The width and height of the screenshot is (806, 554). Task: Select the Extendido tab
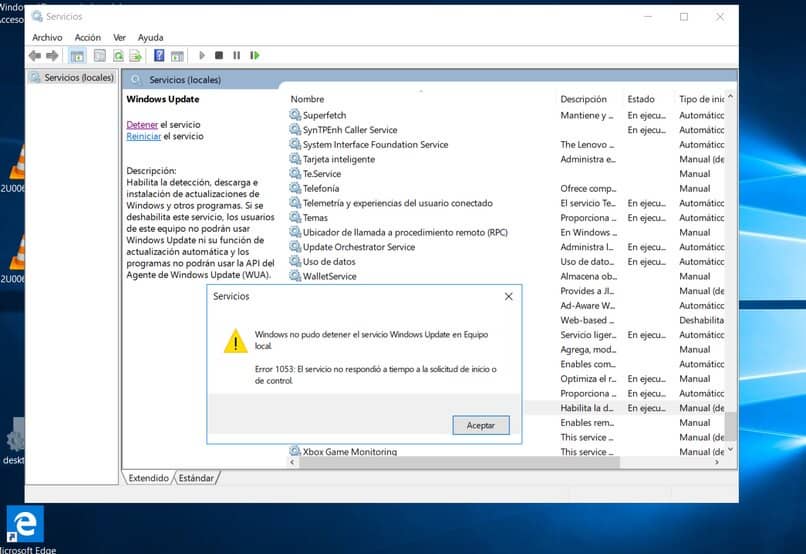click(x=148, y=478)
